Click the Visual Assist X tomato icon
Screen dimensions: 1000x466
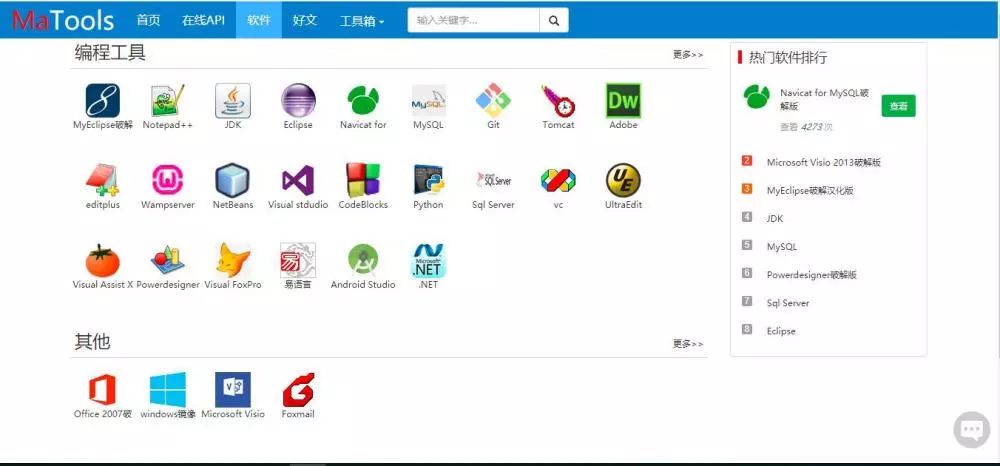[x=103, y=260]
